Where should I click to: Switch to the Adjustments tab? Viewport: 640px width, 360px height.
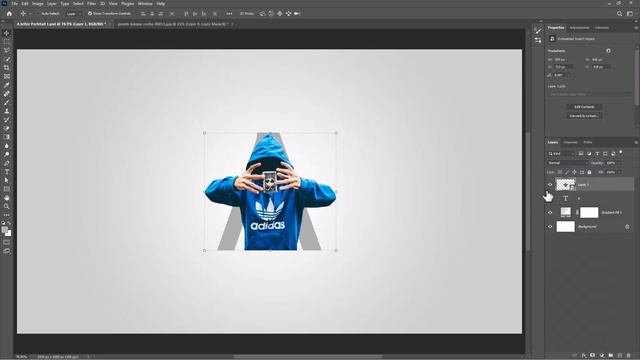[579, 28]
